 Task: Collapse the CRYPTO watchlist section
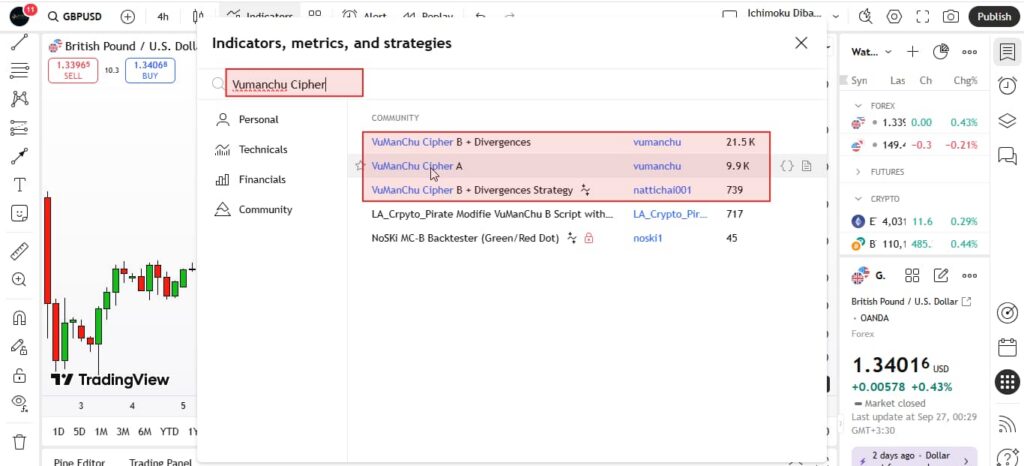[857, 199]
